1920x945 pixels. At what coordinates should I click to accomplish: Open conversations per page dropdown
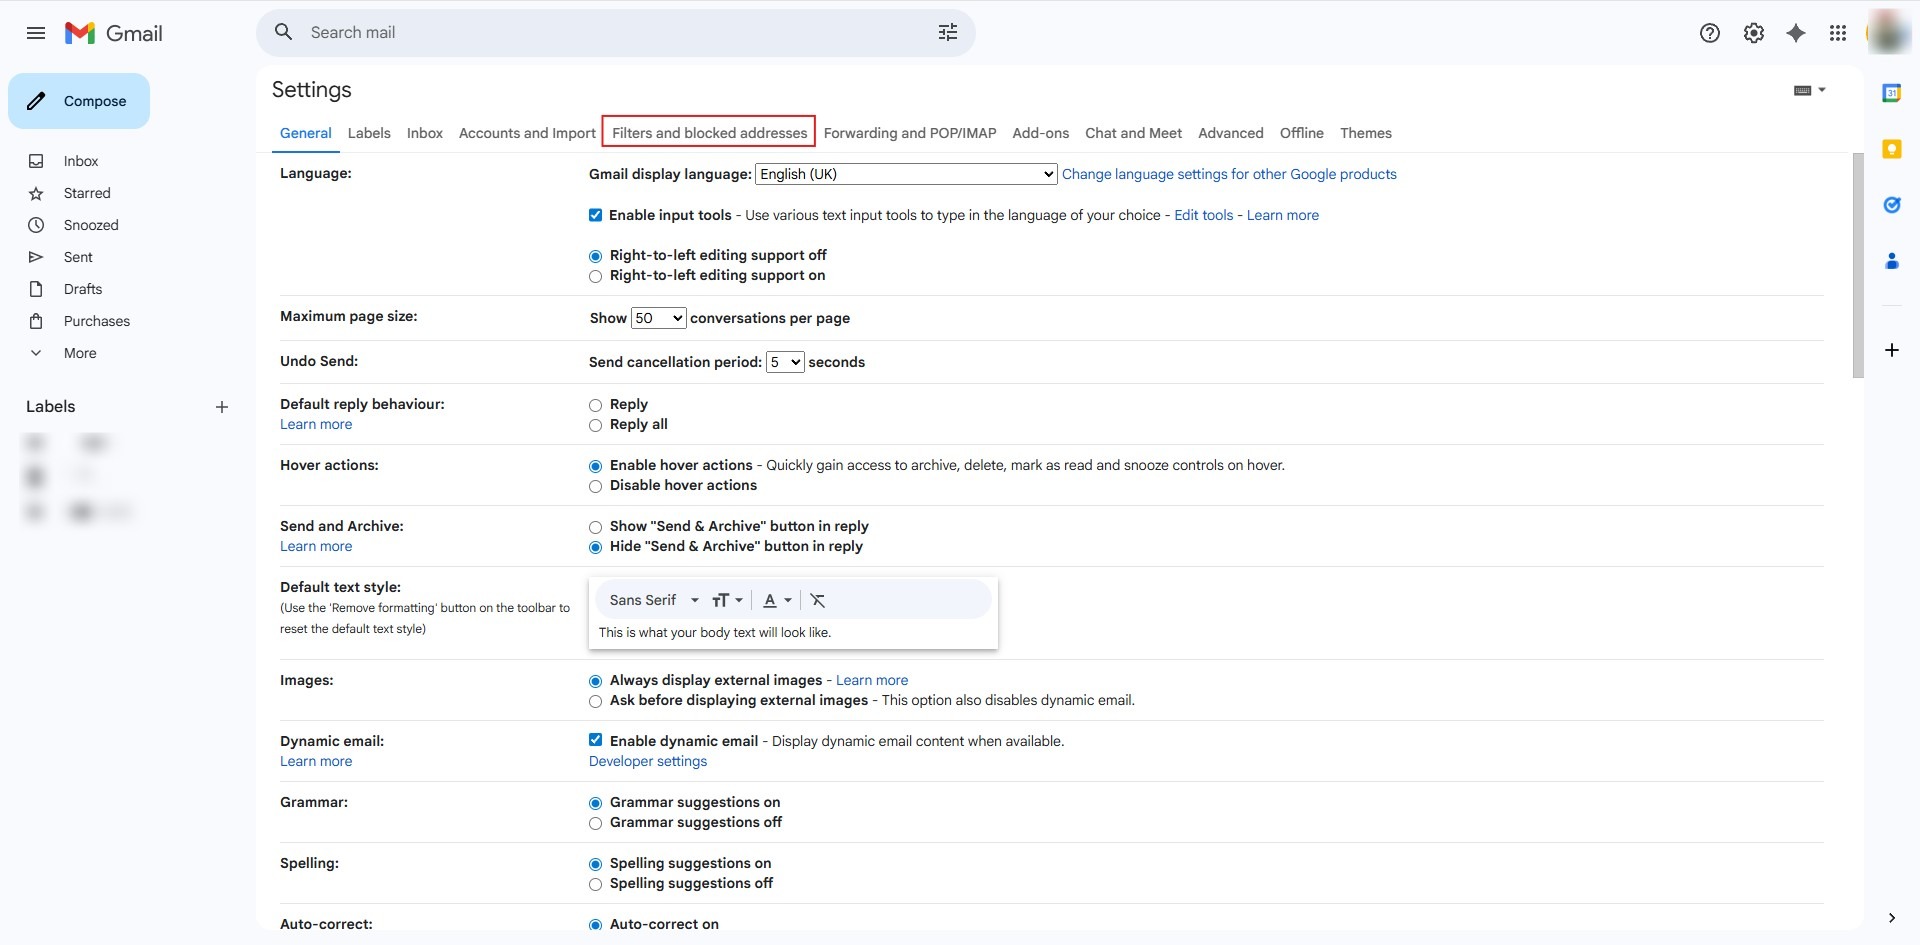658,318
